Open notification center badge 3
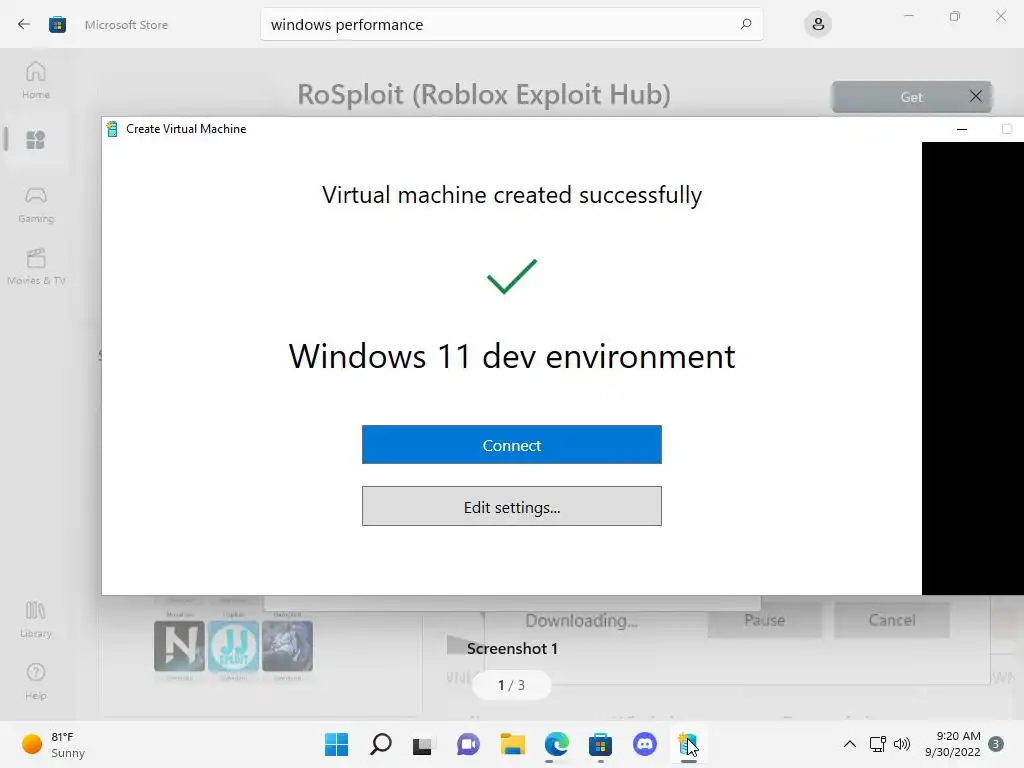Image resolution: width=1024 pixels, height=768 pixels. pos(996,744)
